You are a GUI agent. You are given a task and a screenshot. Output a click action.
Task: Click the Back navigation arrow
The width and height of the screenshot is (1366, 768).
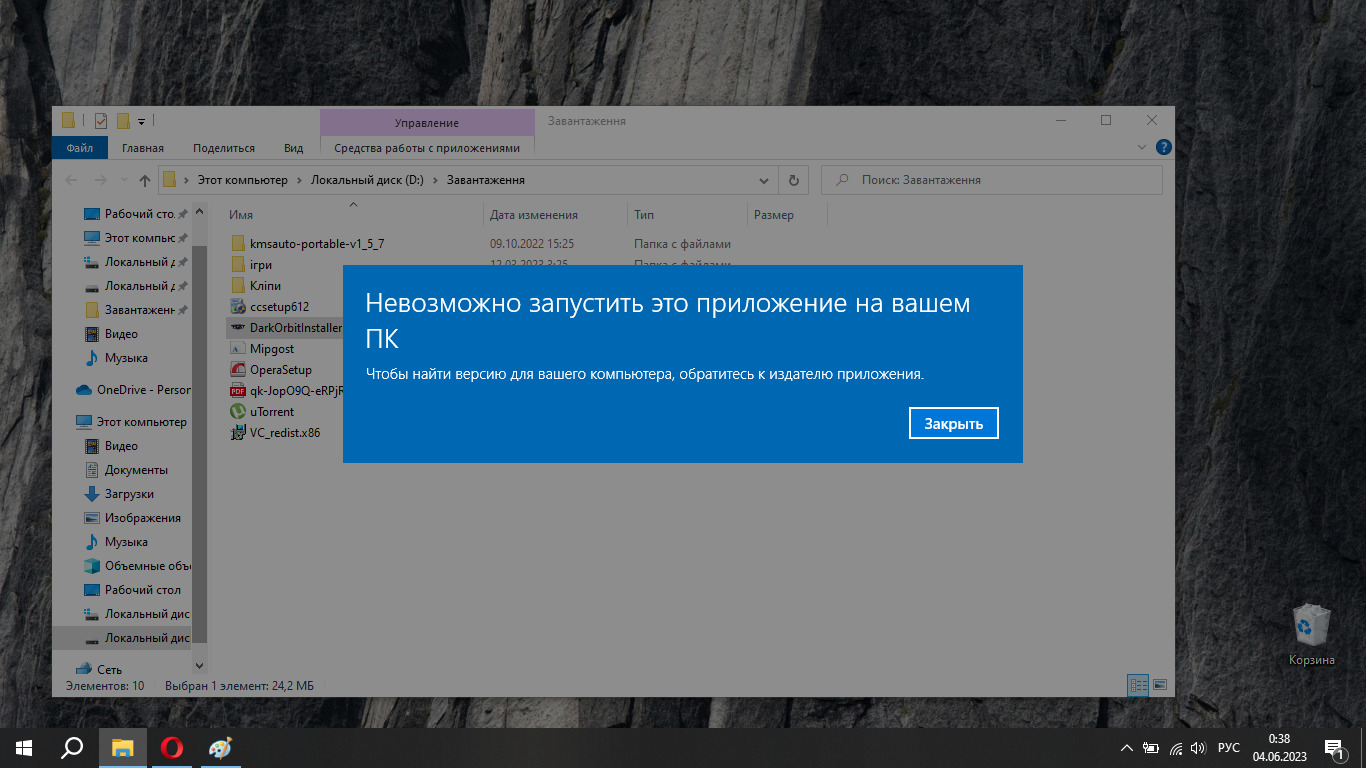tap(71, 180)
